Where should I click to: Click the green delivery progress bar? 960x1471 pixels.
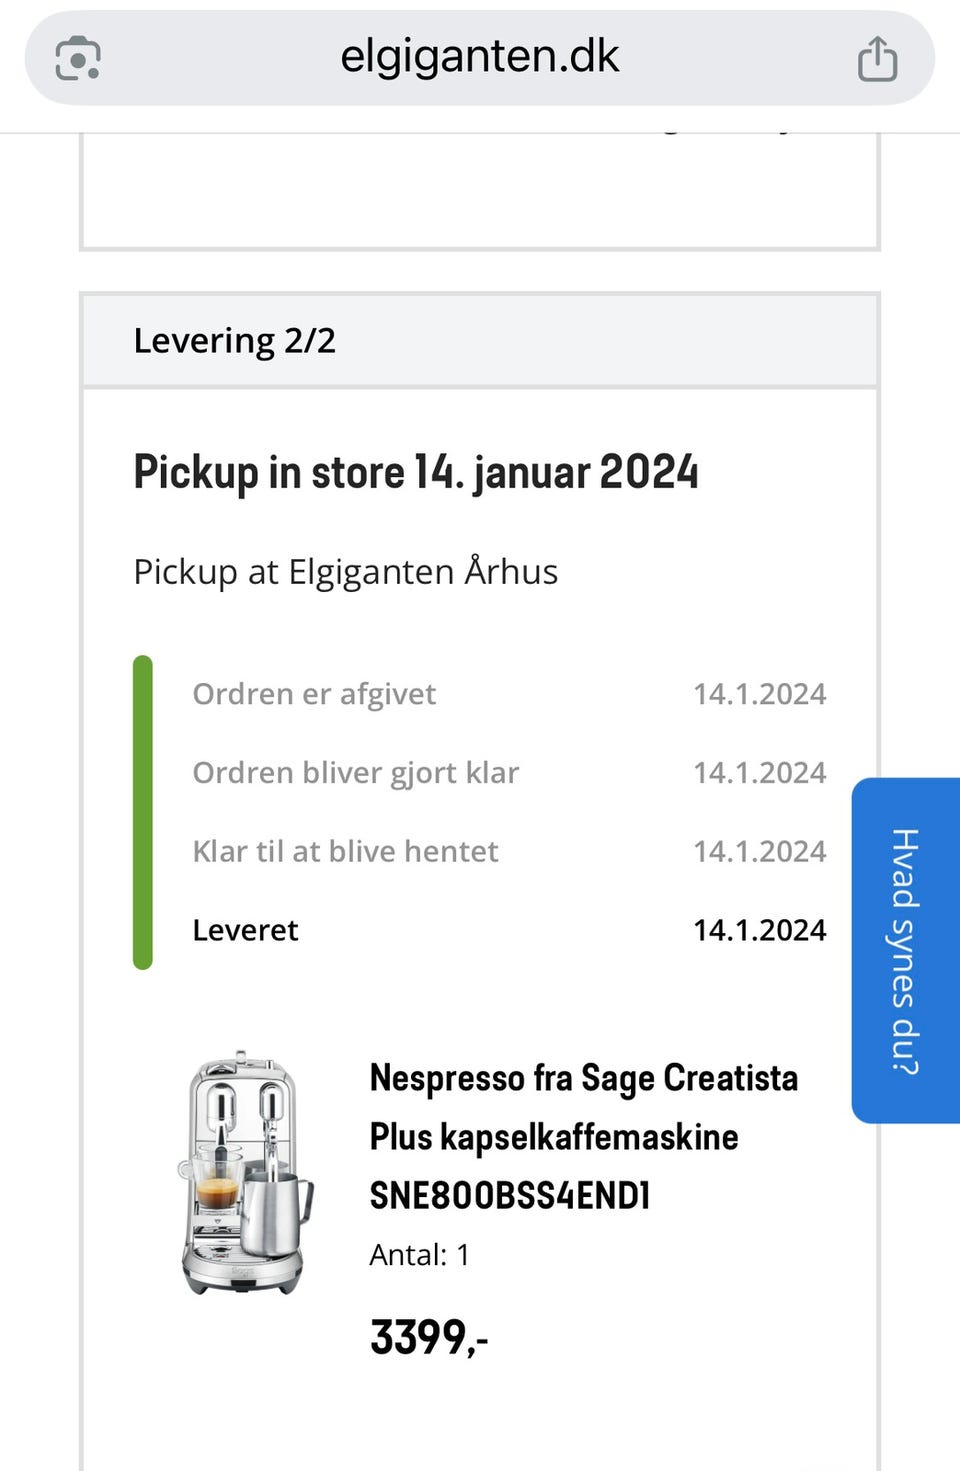click(143, 812)
